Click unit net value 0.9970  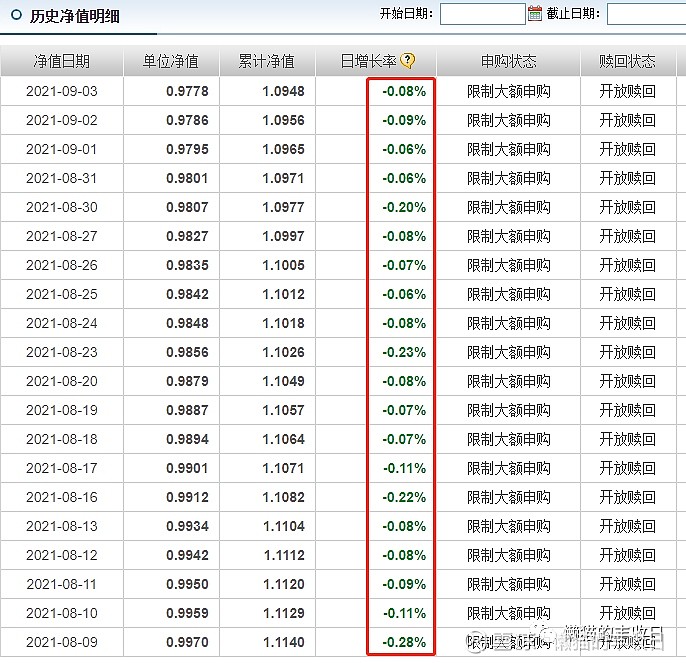point(187,642)
